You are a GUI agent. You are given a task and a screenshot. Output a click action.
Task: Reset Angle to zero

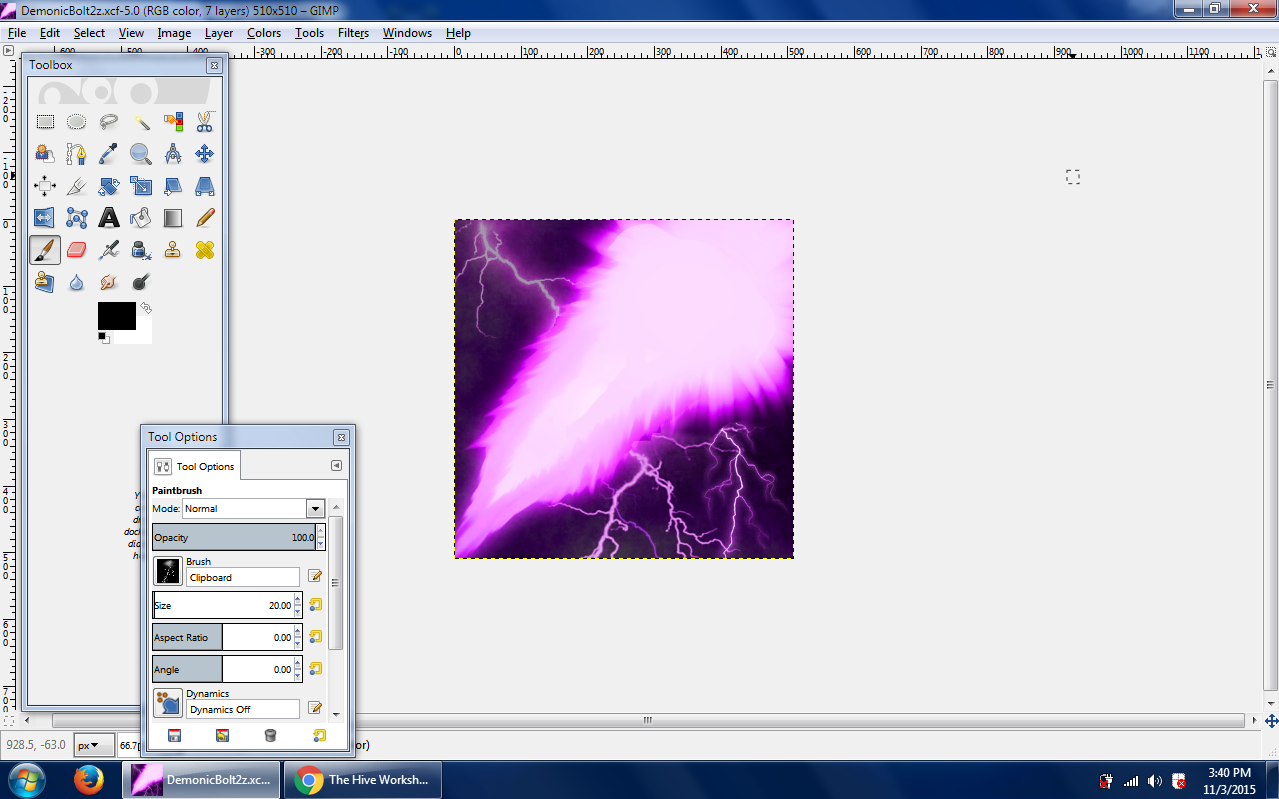click(315, 669)
